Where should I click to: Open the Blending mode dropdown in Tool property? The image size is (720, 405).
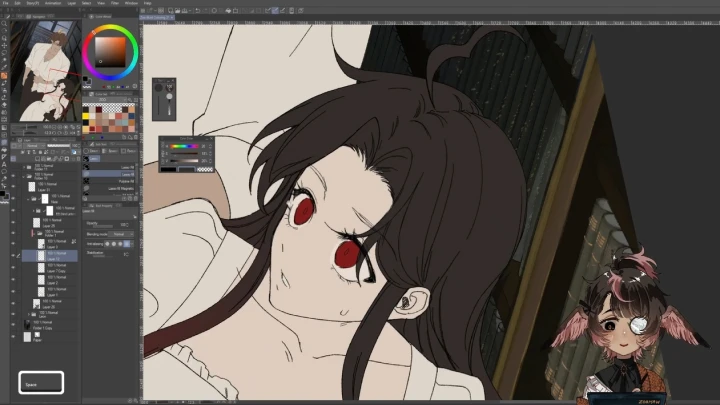tap(122, 234)
